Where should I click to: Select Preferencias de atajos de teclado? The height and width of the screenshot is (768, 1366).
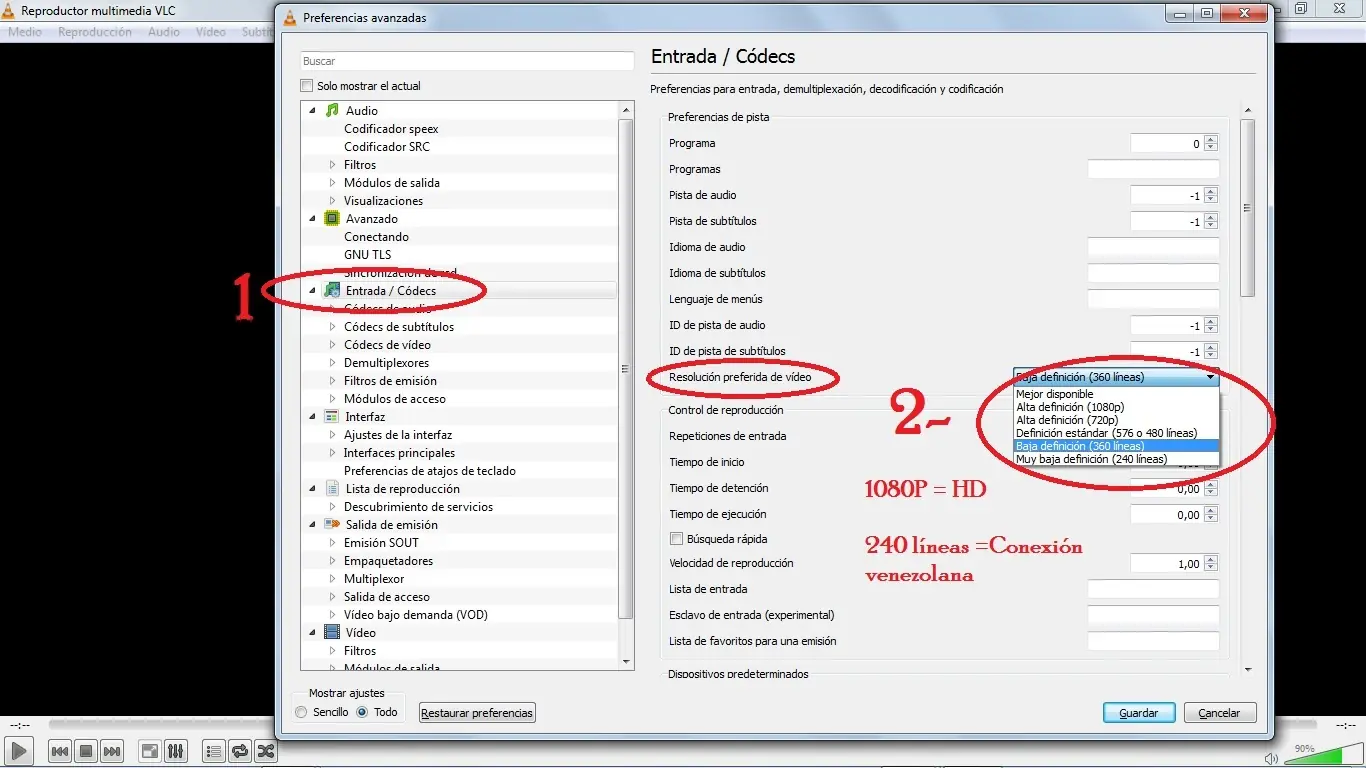[x=430, y=471]
